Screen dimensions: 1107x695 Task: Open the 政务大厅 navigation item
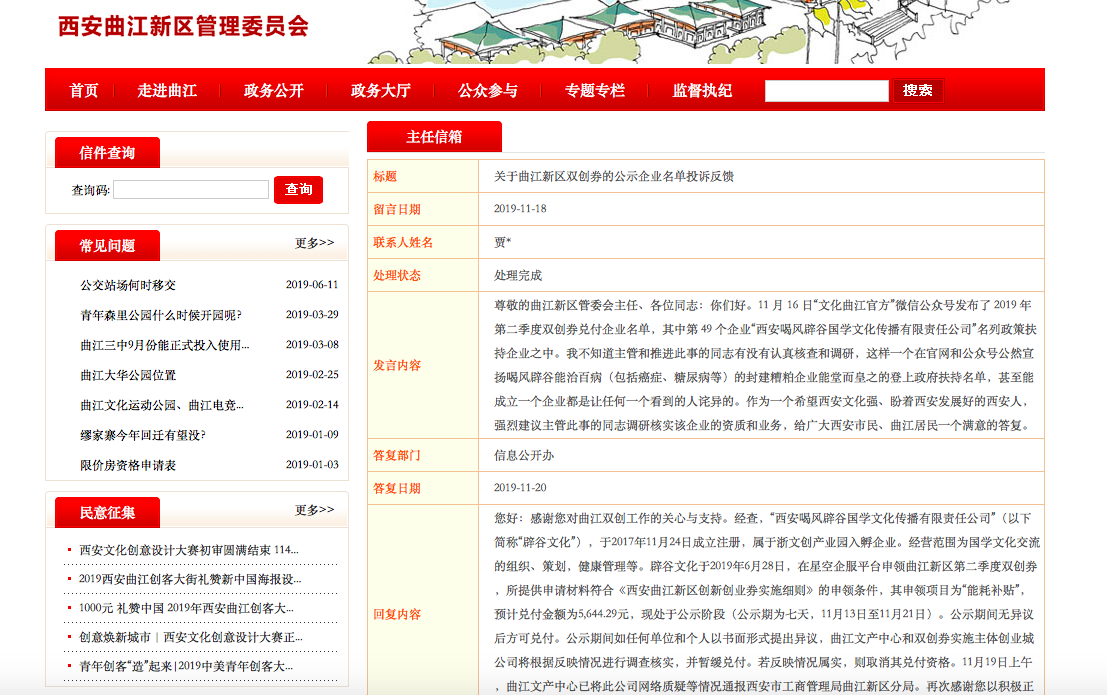380,91
